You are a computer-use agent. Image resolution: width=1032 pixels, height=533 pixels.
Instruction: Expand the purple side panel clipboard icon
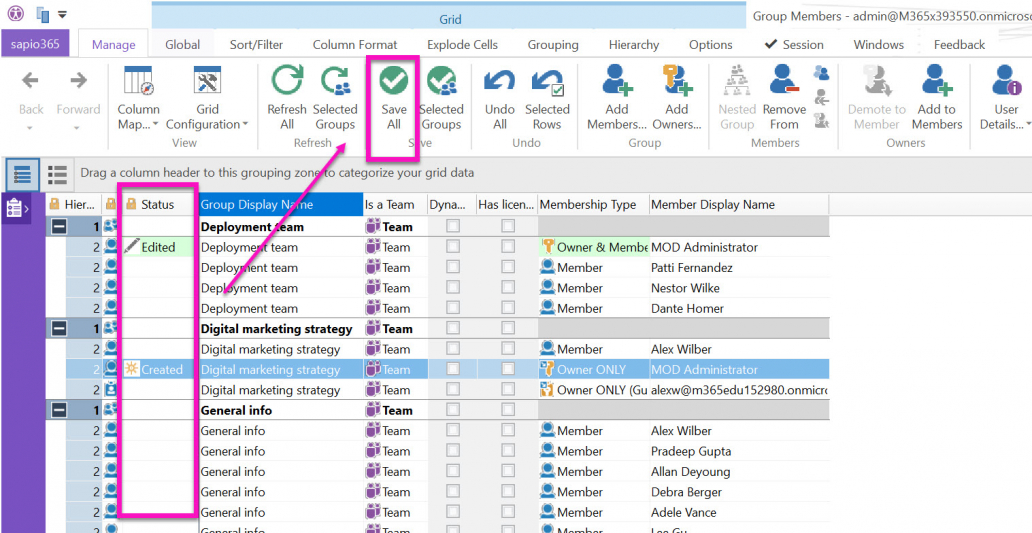pos(16,209)
